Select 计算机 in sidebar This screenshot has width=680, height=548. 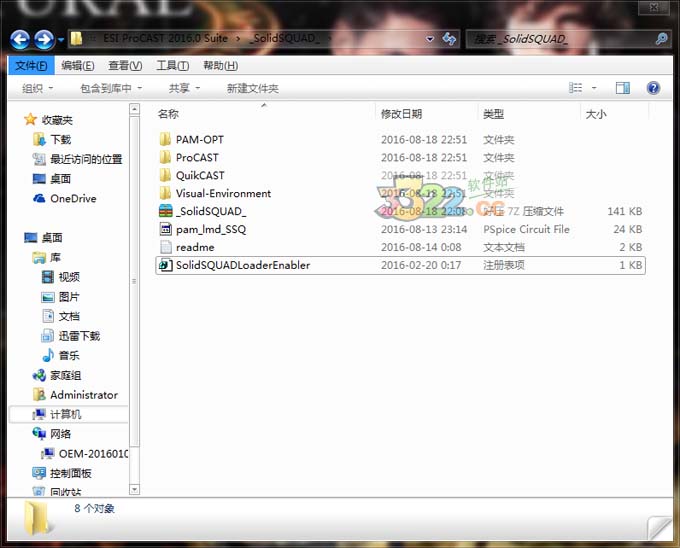68,414
